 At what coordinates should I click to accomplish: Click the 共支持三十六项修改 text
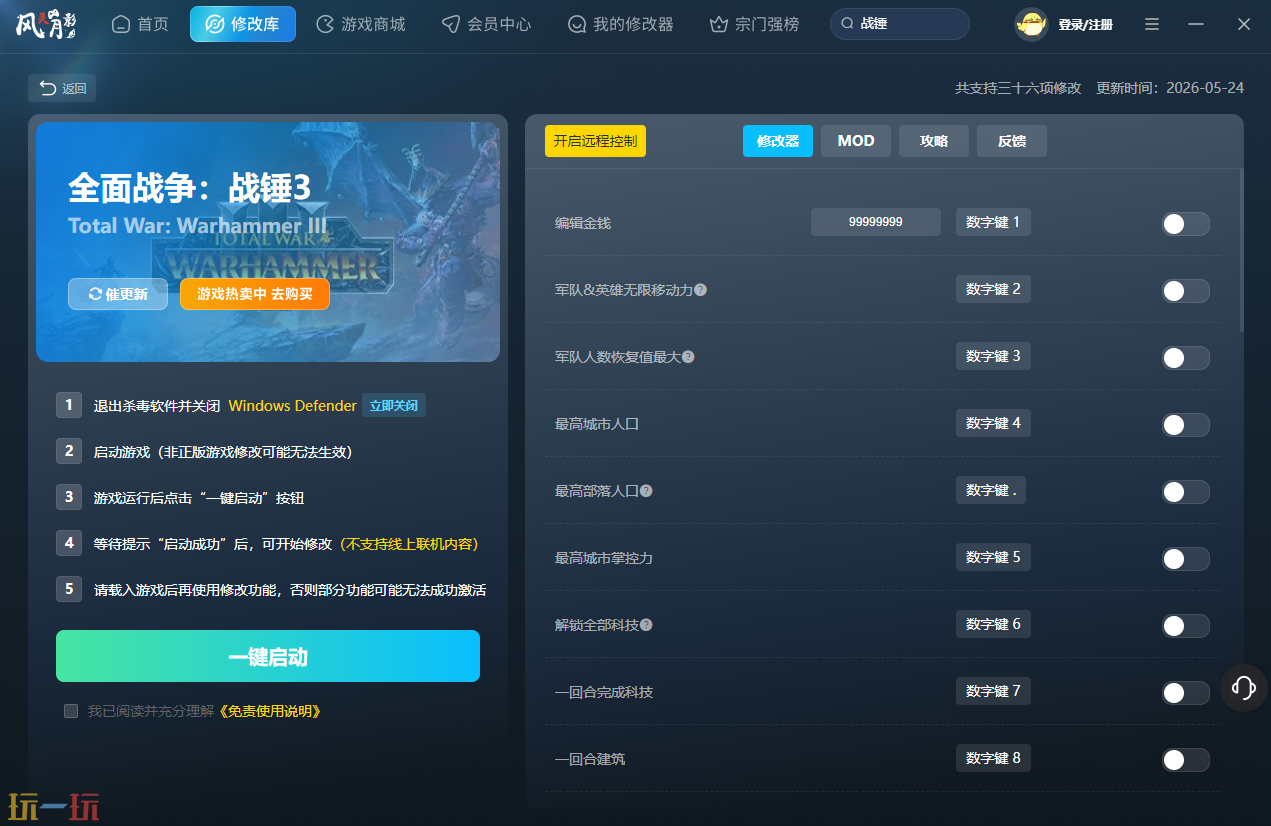click(1018, 88)
